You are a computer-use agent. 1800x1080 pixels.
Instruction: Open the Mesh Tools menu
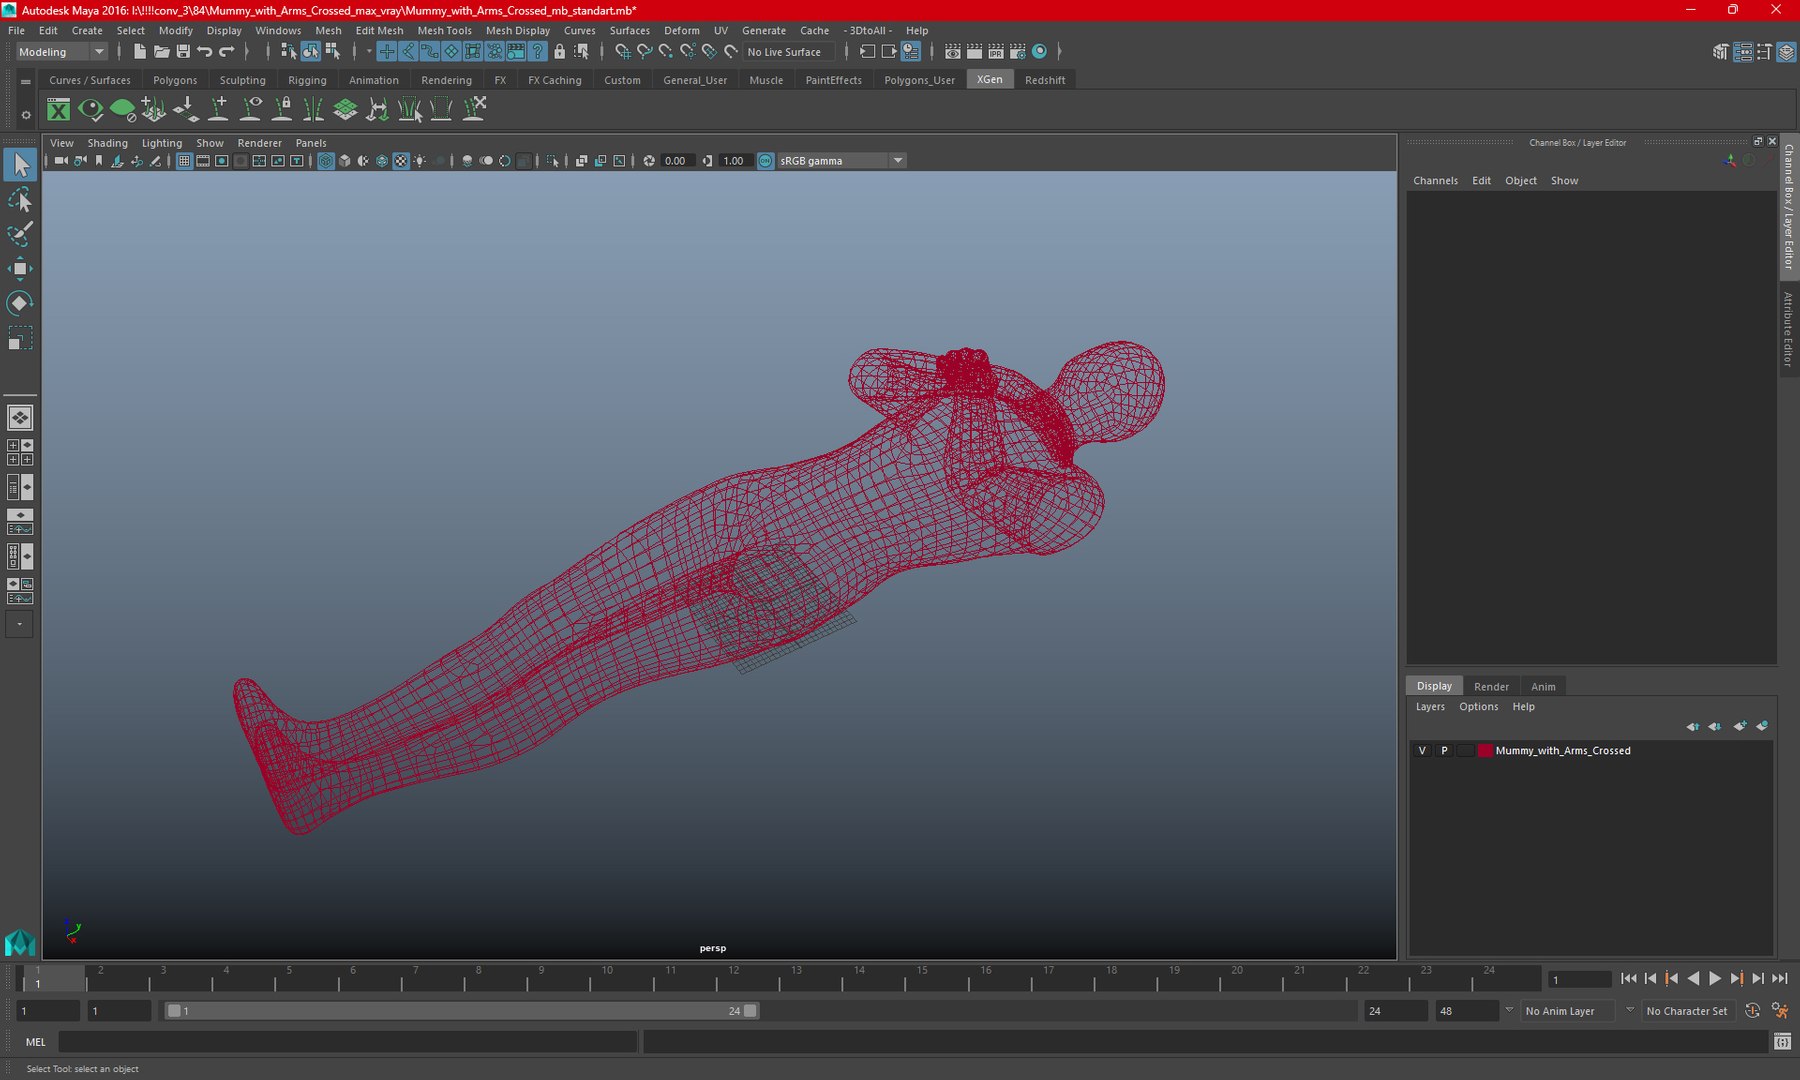pos(444,31)
